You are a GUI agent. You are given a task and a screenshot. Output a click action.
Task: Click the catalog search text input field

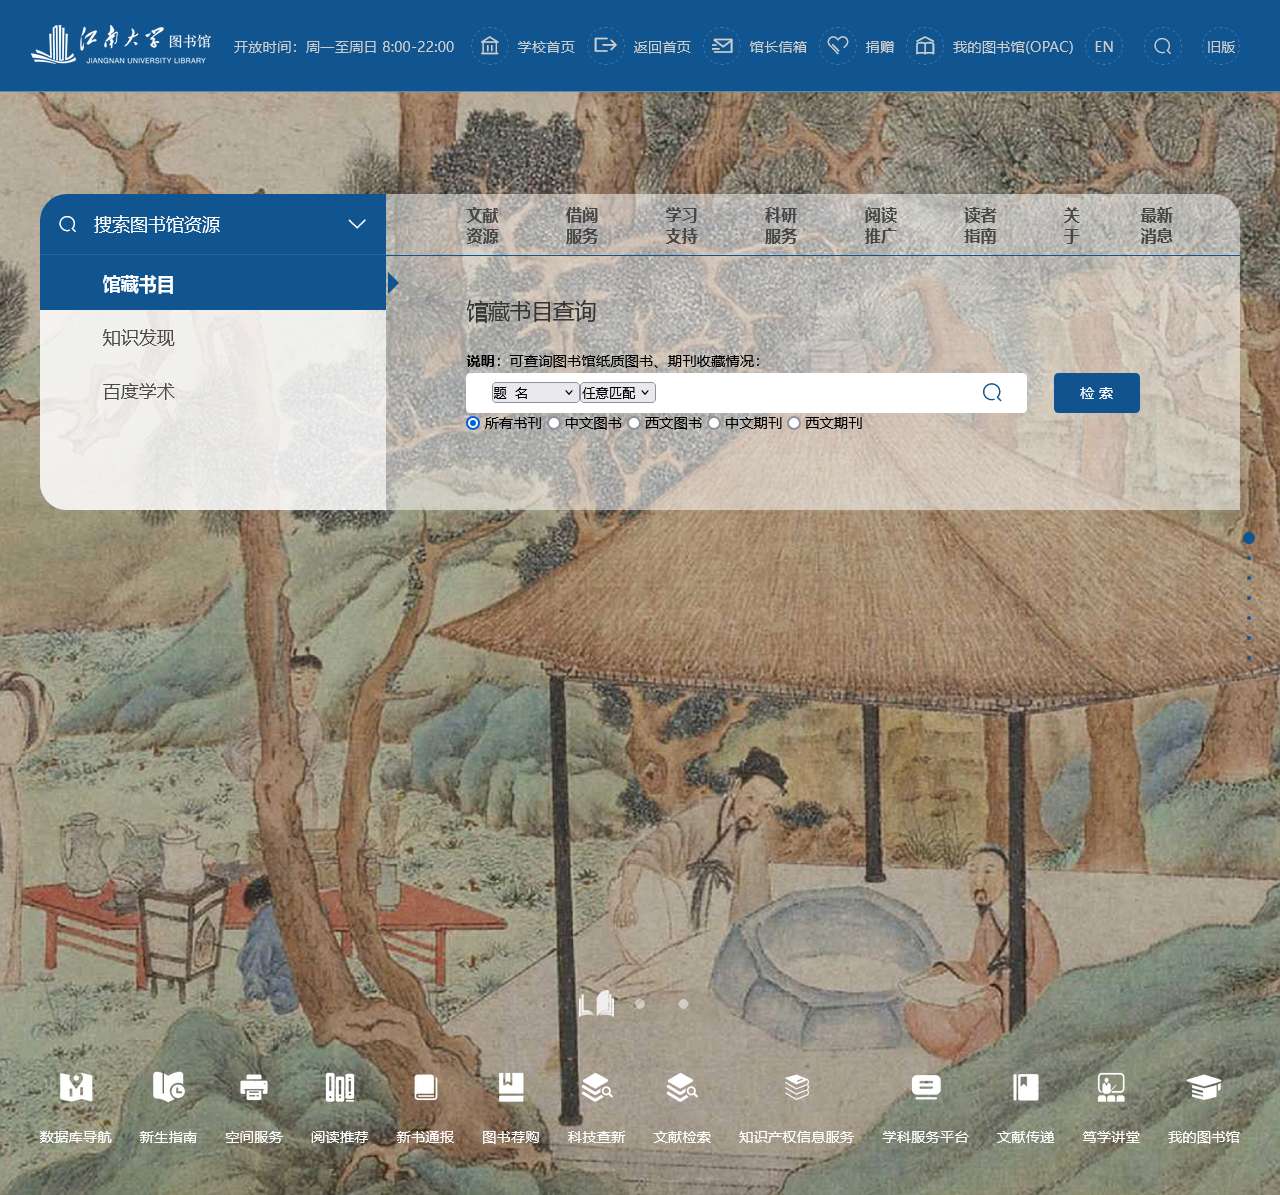coord(815,393)
